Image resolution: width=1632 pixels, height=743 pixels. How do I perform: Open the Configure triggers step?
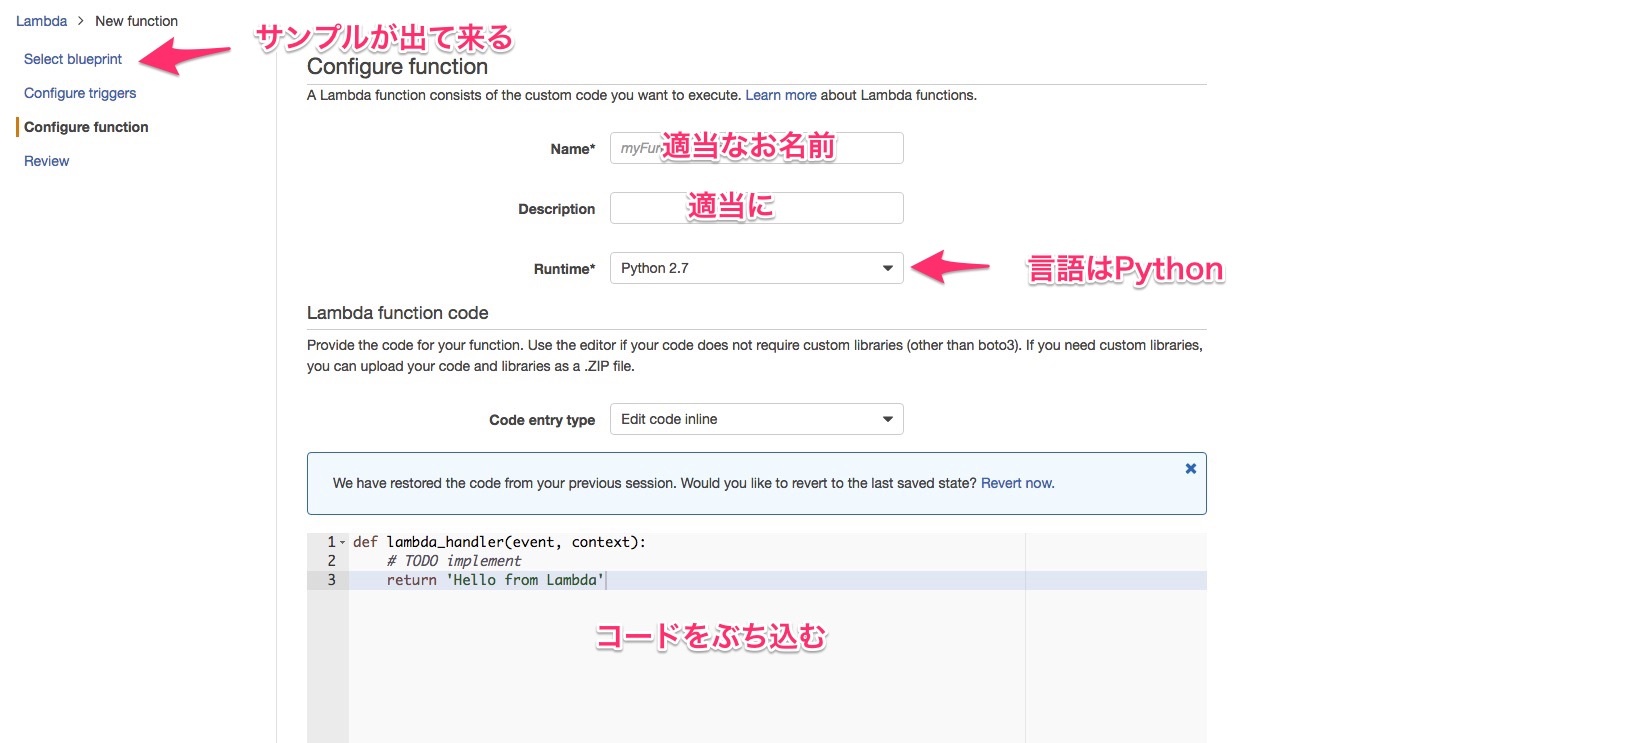point(80,93)
